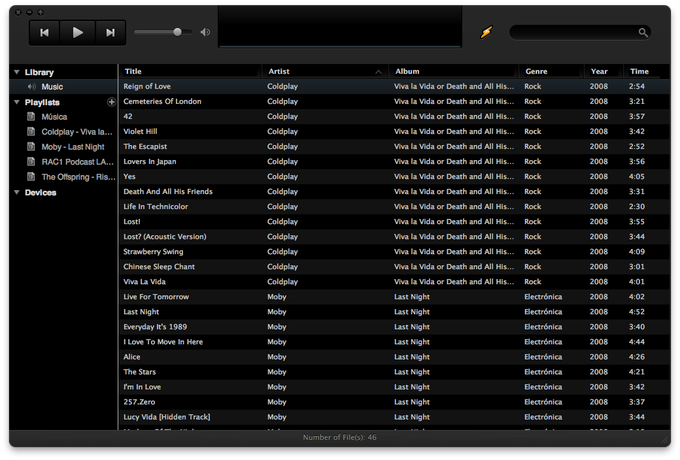Click The Offspring playlist icon
Viewport: 680px width, 460px height.
(31, 176)
